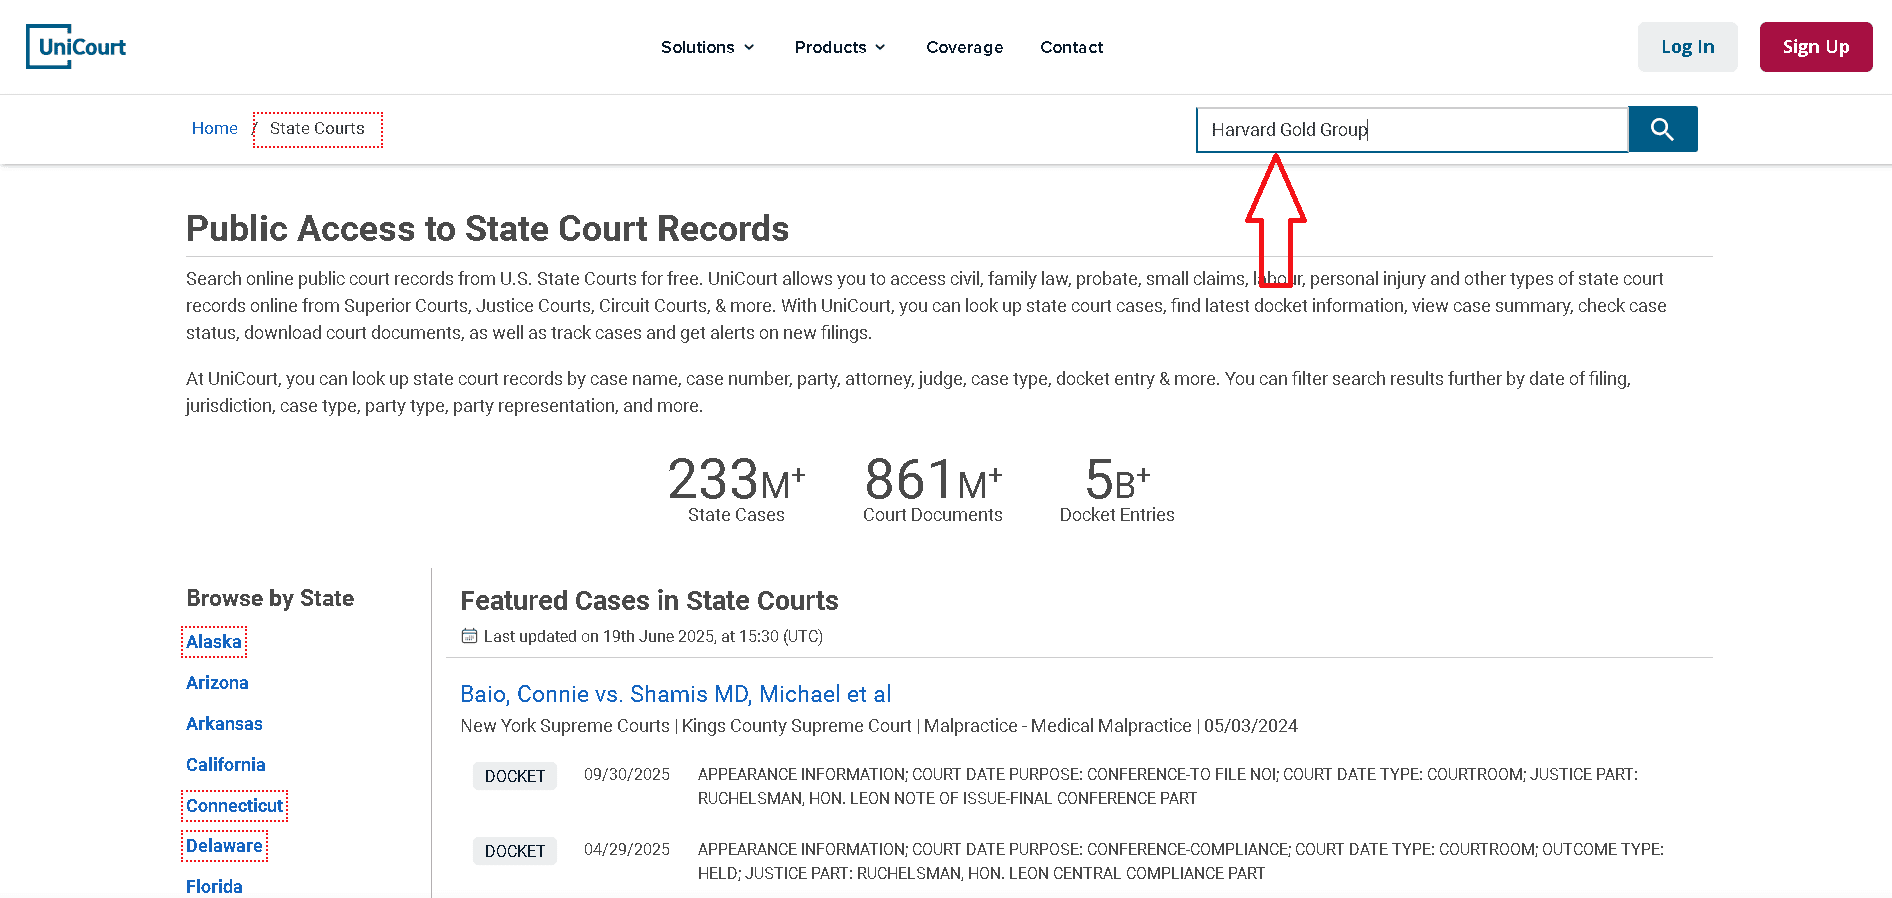Click the first DOCKET badge dated 09/30/2025
Viewport: 1892px width, 898px height.
[514, 776]
